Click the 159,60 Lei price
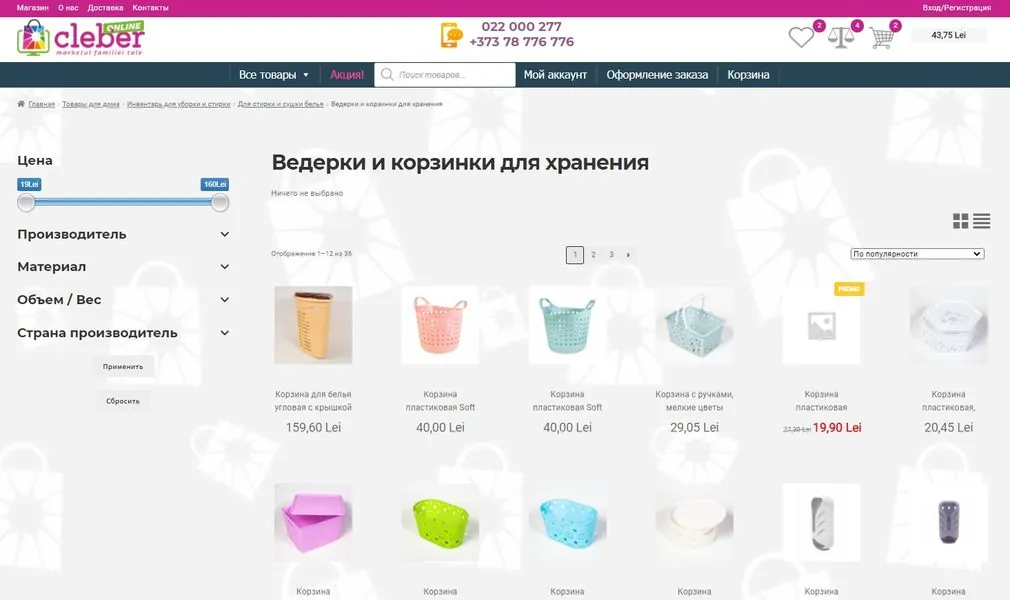Viewport: 1010px width, 600px height. tap(313, 427)
